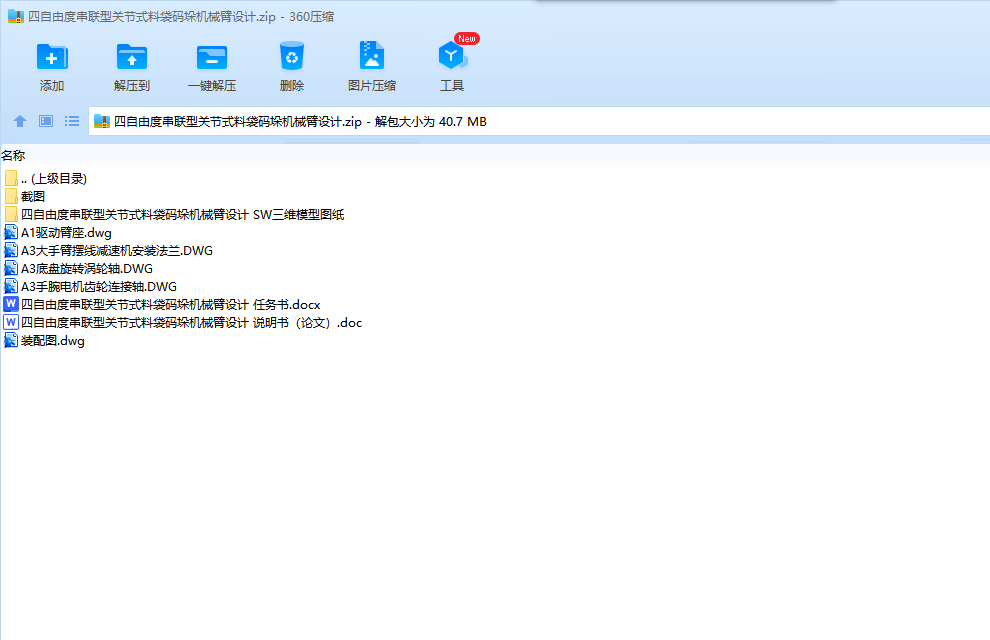Viewport: 990px width, 640px height.
Task: Click the folder icon beside SW三维模型图纸
Action: (x=11, y=215)
